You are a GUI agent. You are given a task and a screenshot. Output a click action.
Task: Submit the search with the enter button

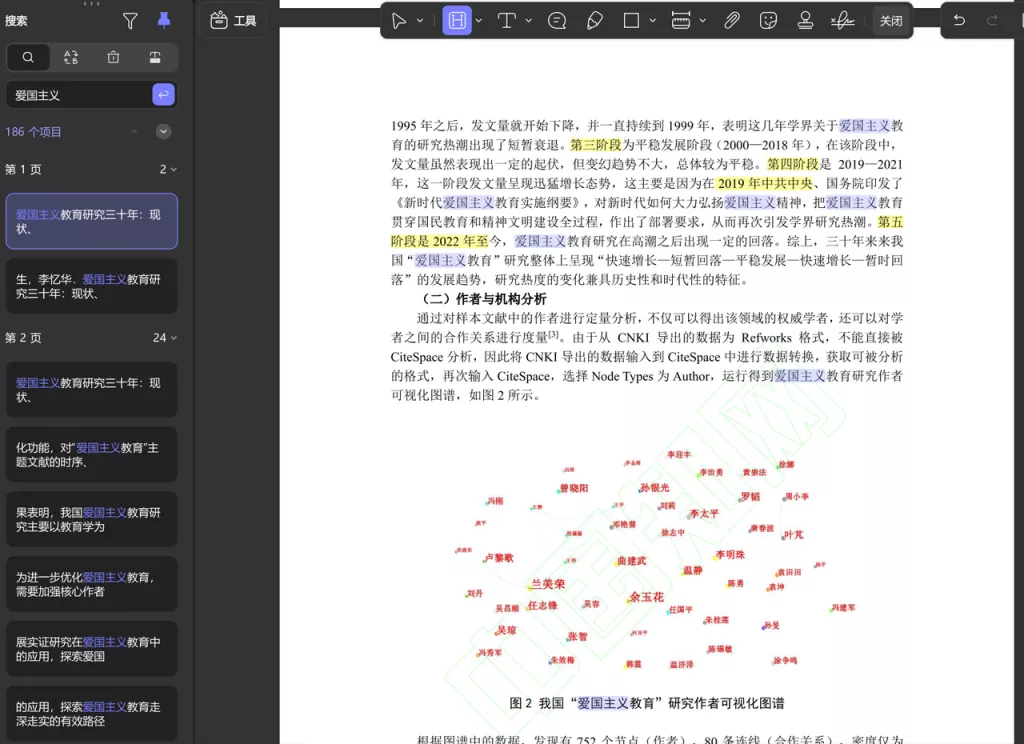163,94
